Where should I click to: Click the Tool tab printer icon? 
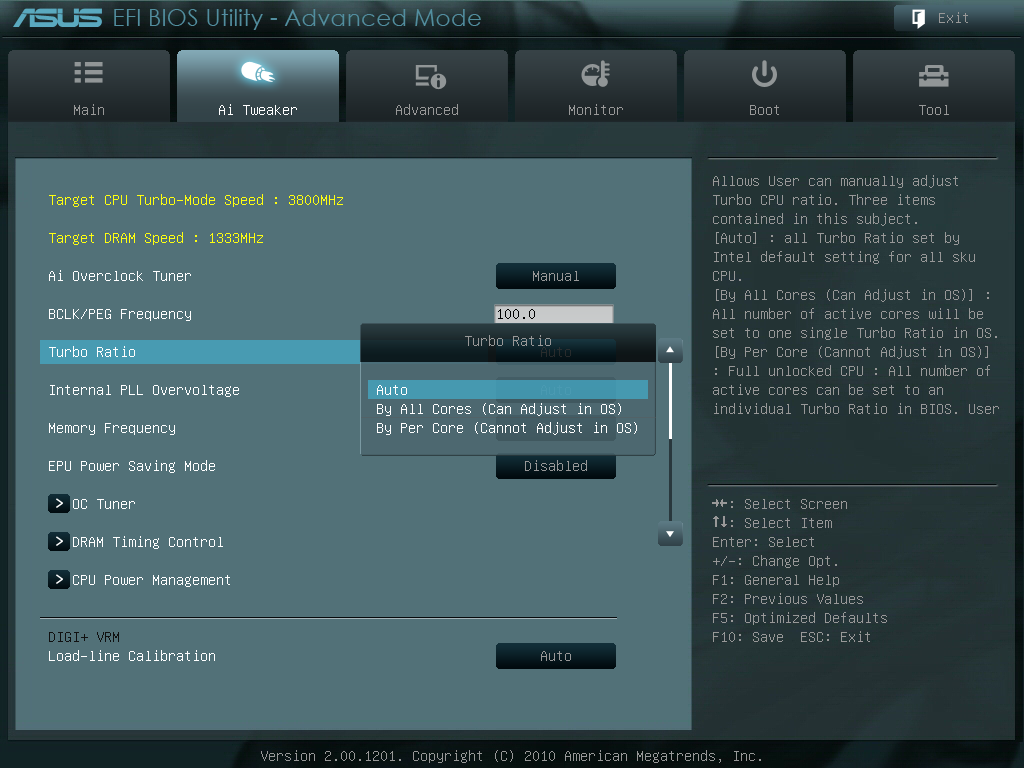tap(933, 76)
